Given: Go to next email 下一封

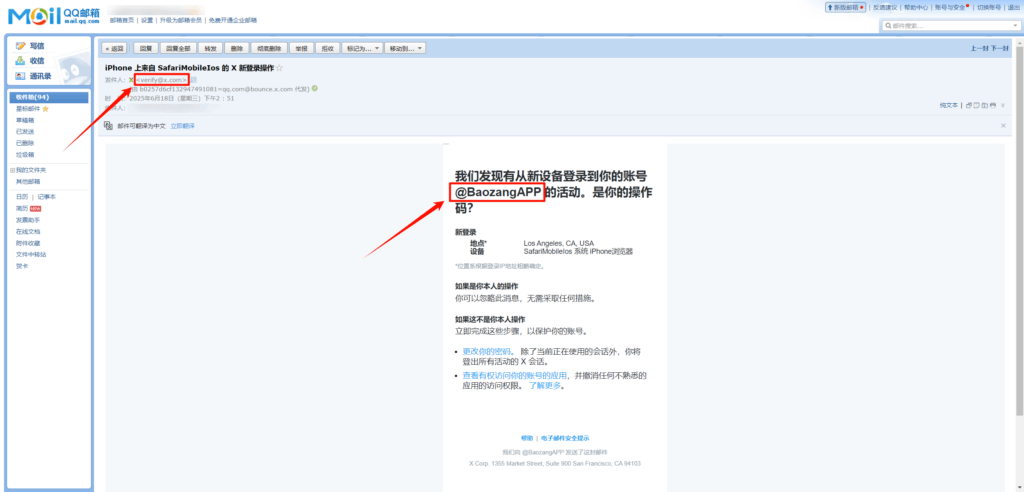Looking at the screenshot, I should point(1000,48).
